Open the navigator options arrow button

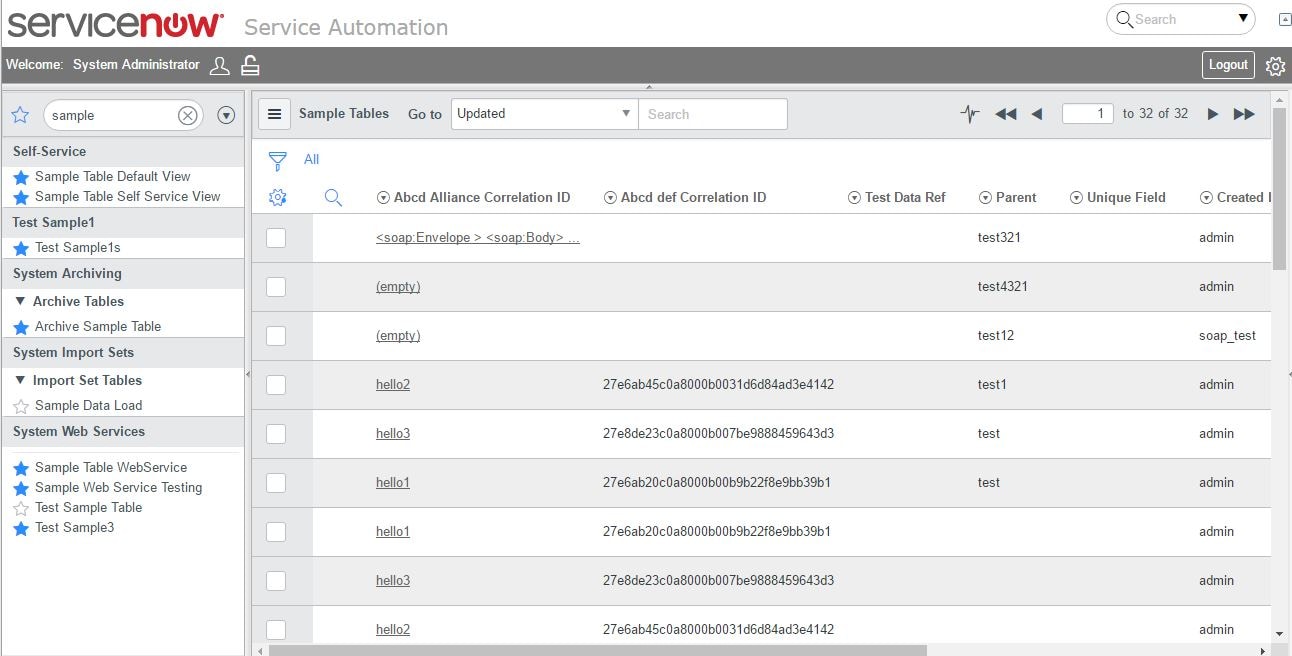point(226,115)
